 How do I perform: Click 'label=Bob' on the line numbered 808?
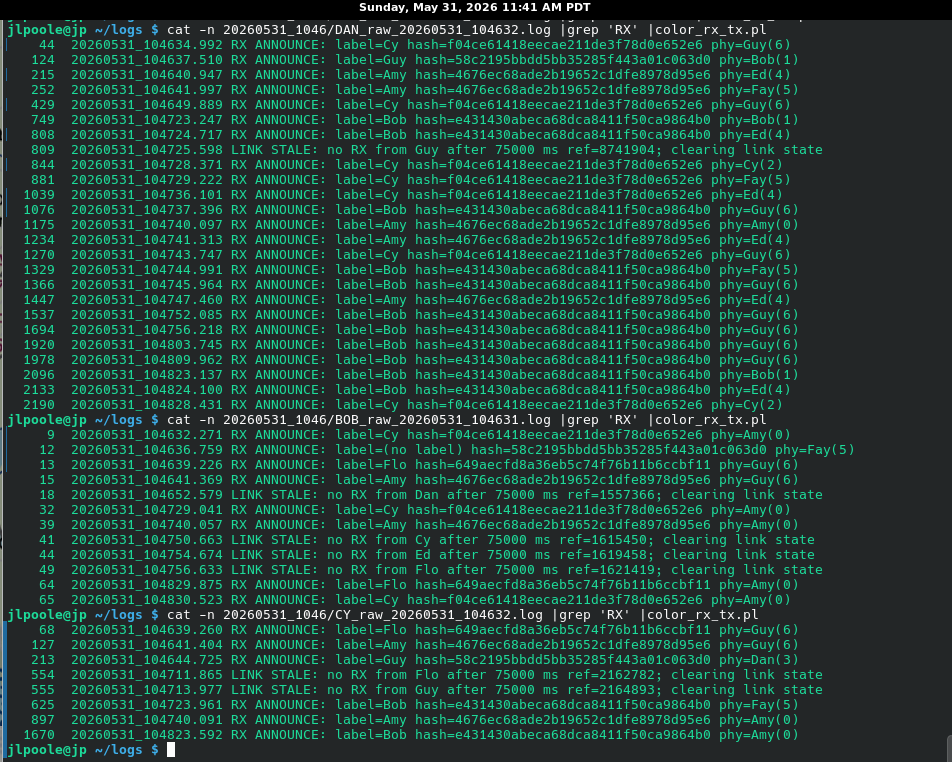(372, 135)
